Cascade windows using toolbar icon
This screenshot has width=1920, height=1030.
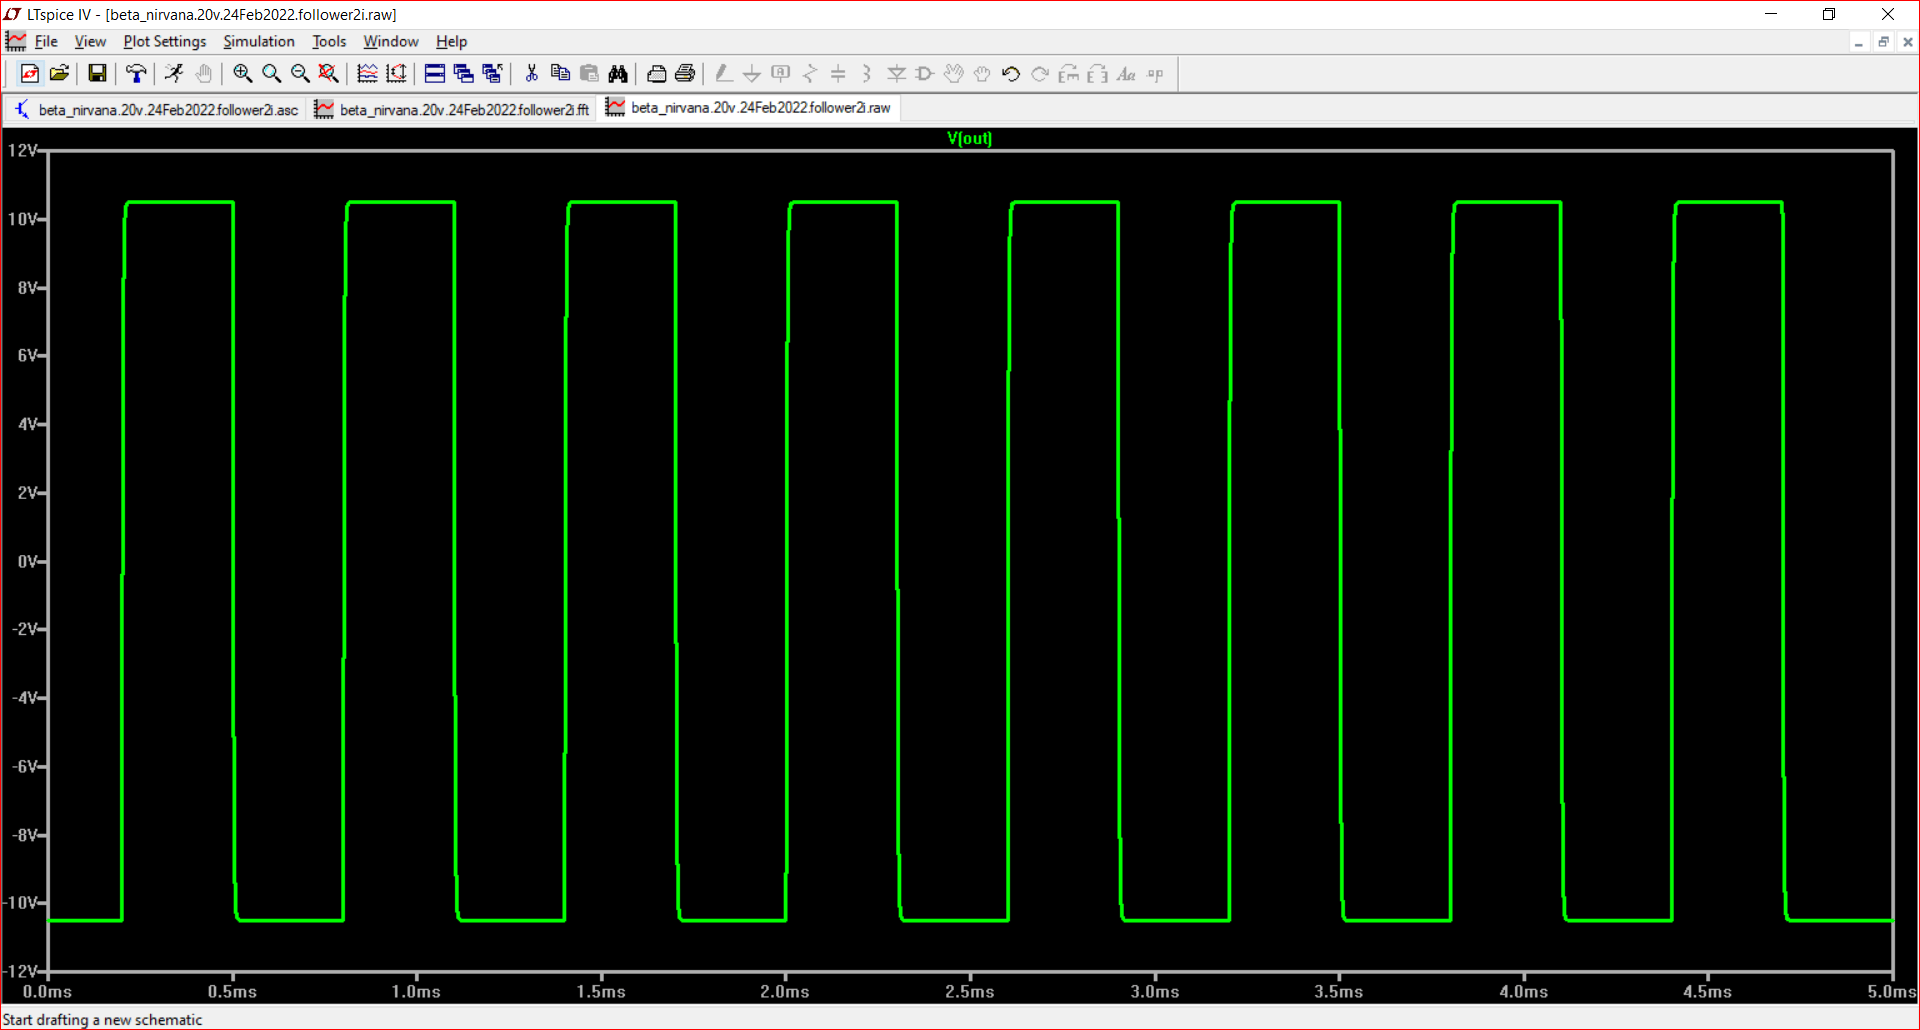(x=464, y=74)
